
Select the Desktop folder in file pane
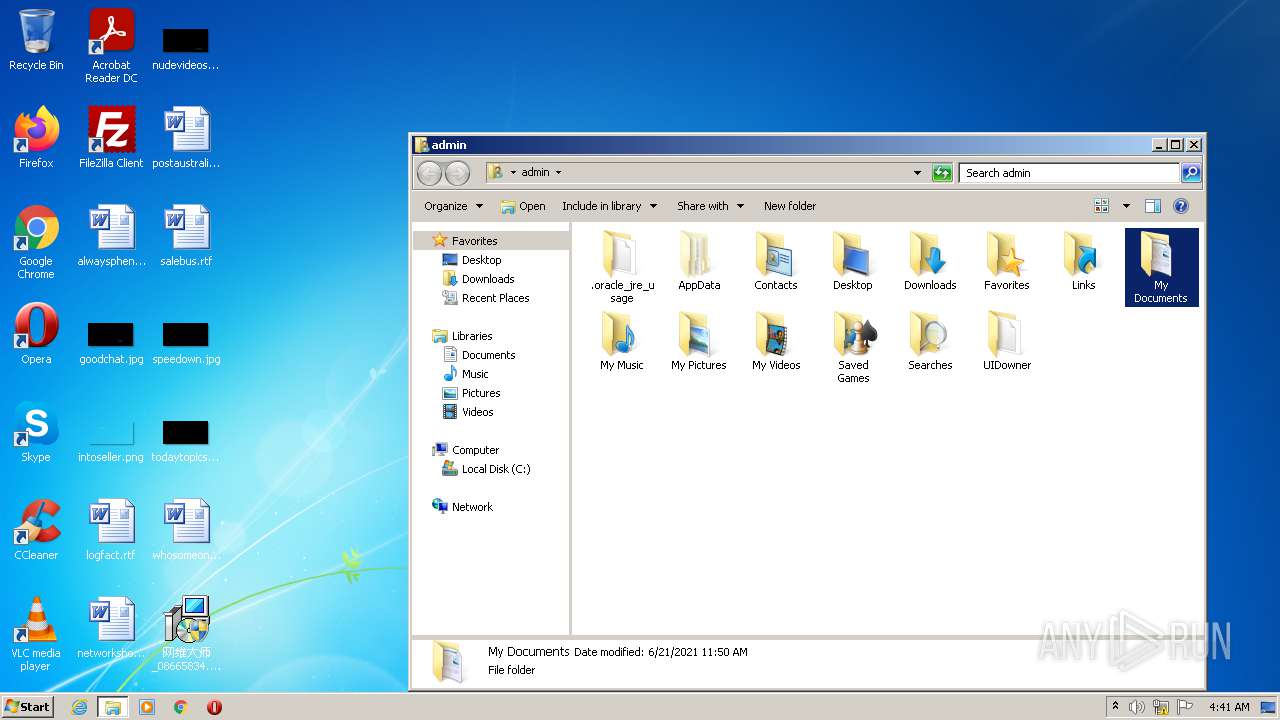(x=853, y=262)
